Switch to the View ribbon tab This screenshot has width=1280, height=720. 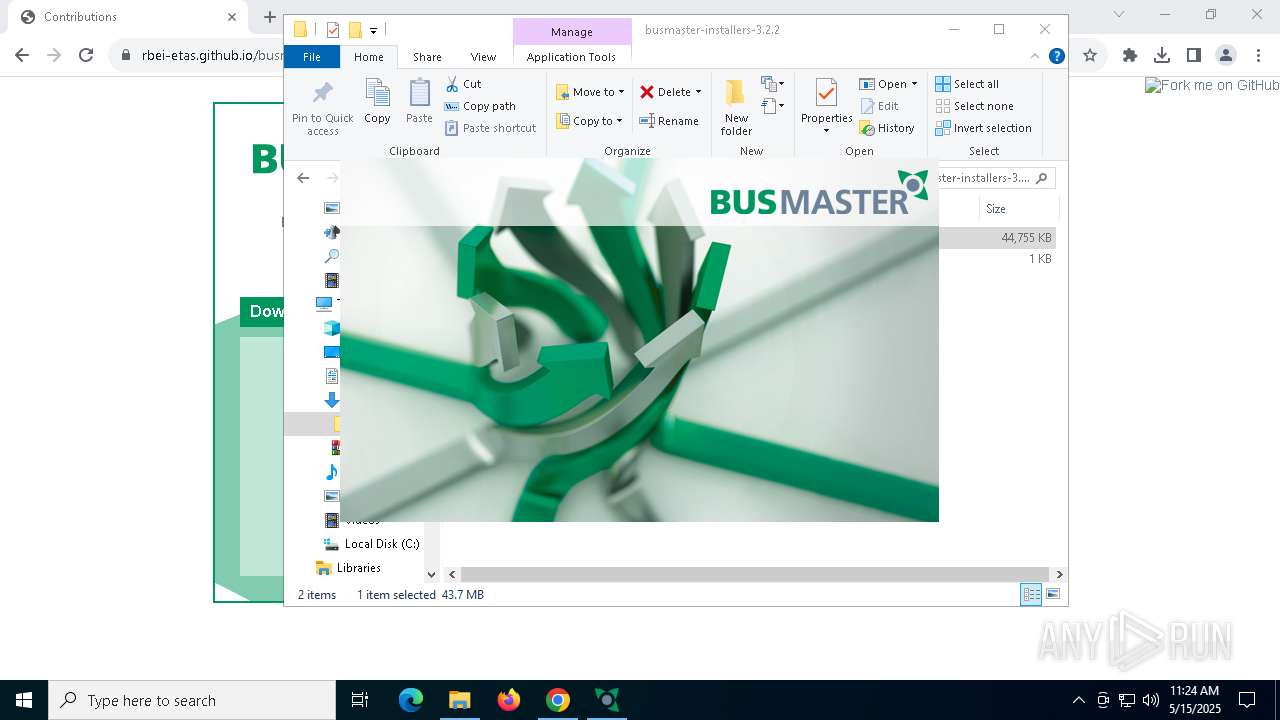coord(483,57)
